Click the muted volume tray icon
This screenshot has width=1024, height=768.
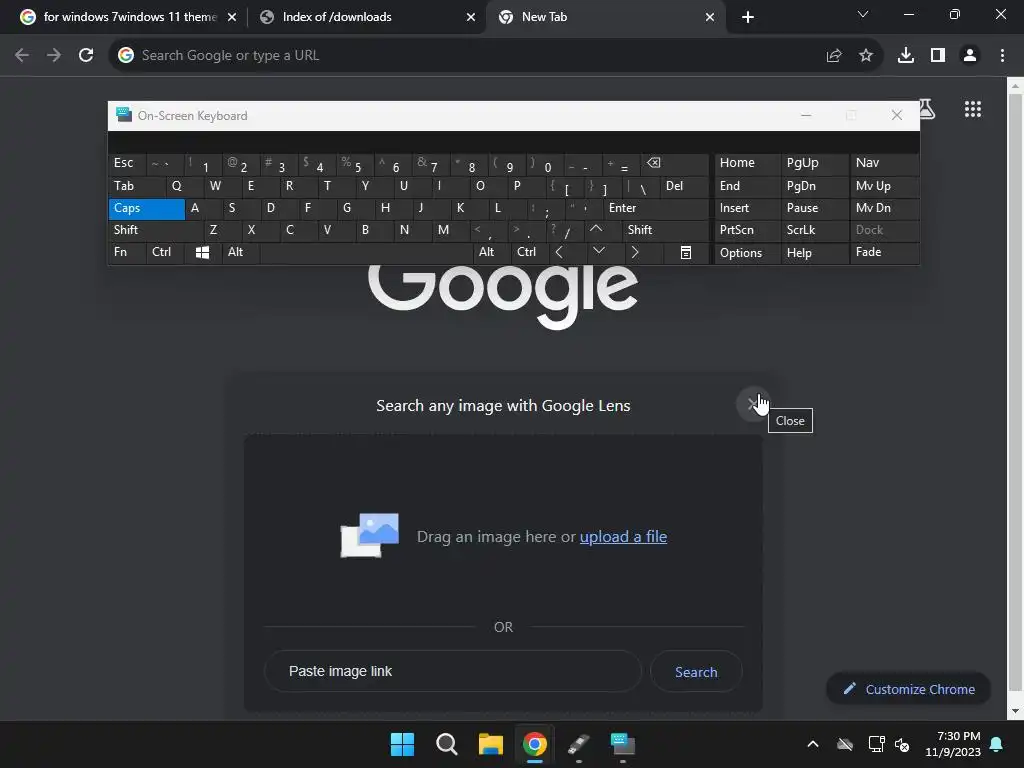pyautogui.click(x=903, y=744)
